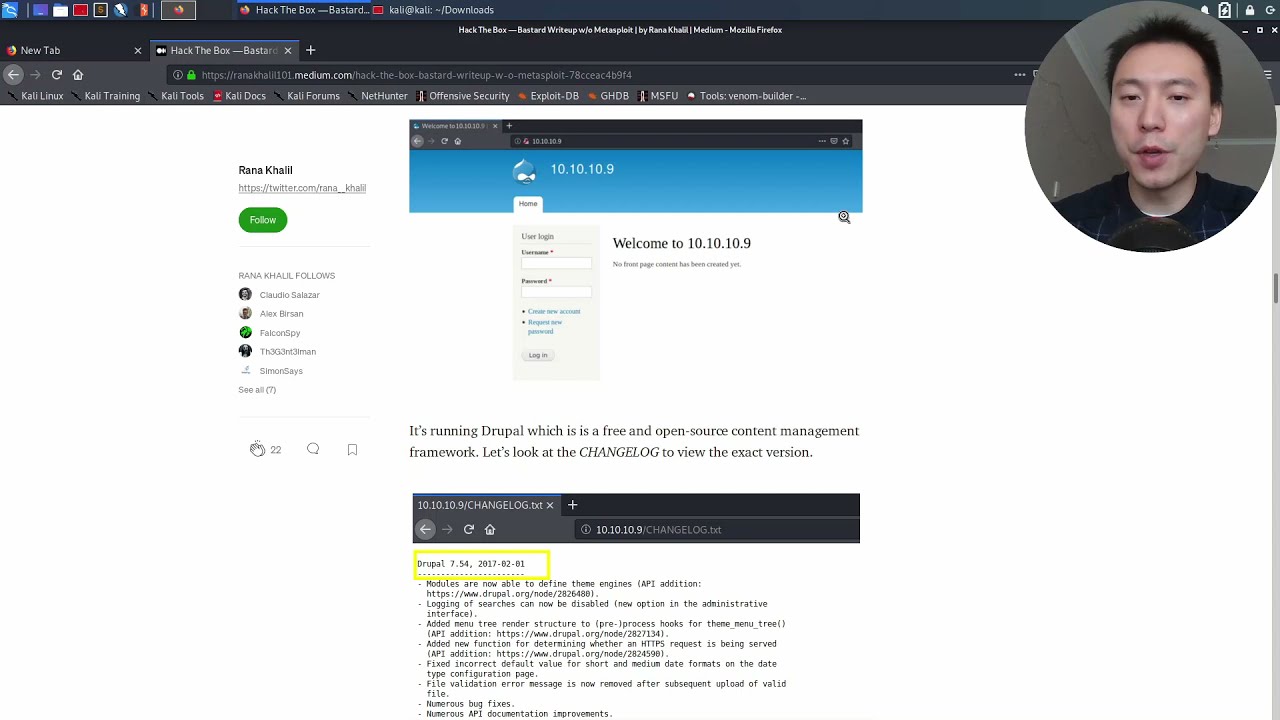This screenshot has width=1280, height=720.
Task: Click the RANA KHALIL FOLLOWS heading
Action: coord(286,276)
